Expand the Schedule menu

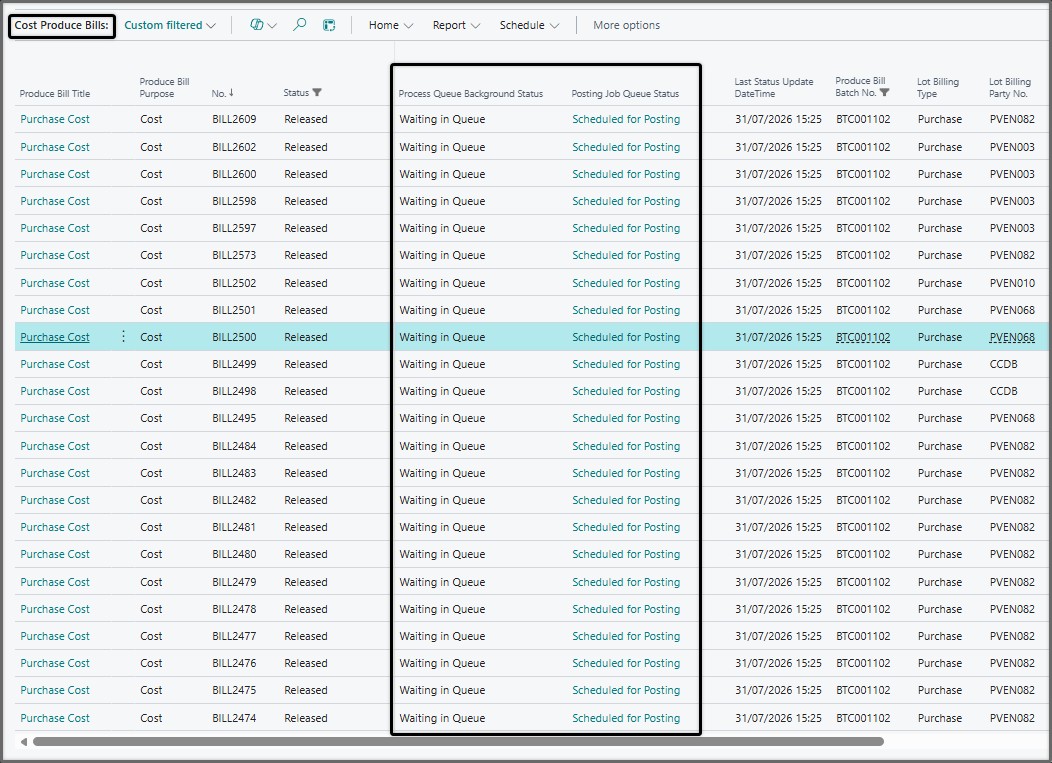[x=529, y=26]
